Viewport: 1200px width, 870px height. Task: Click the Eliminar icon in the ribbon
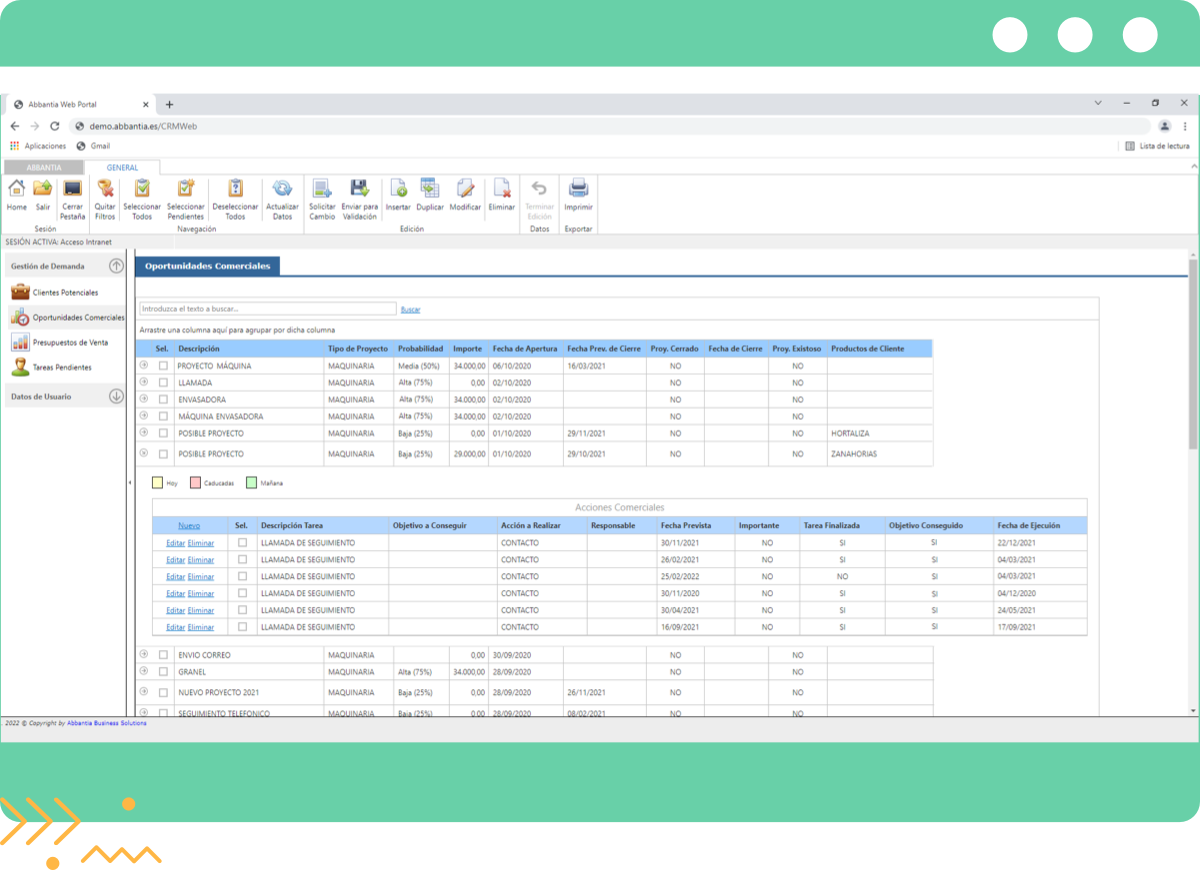tap(502, 189)
